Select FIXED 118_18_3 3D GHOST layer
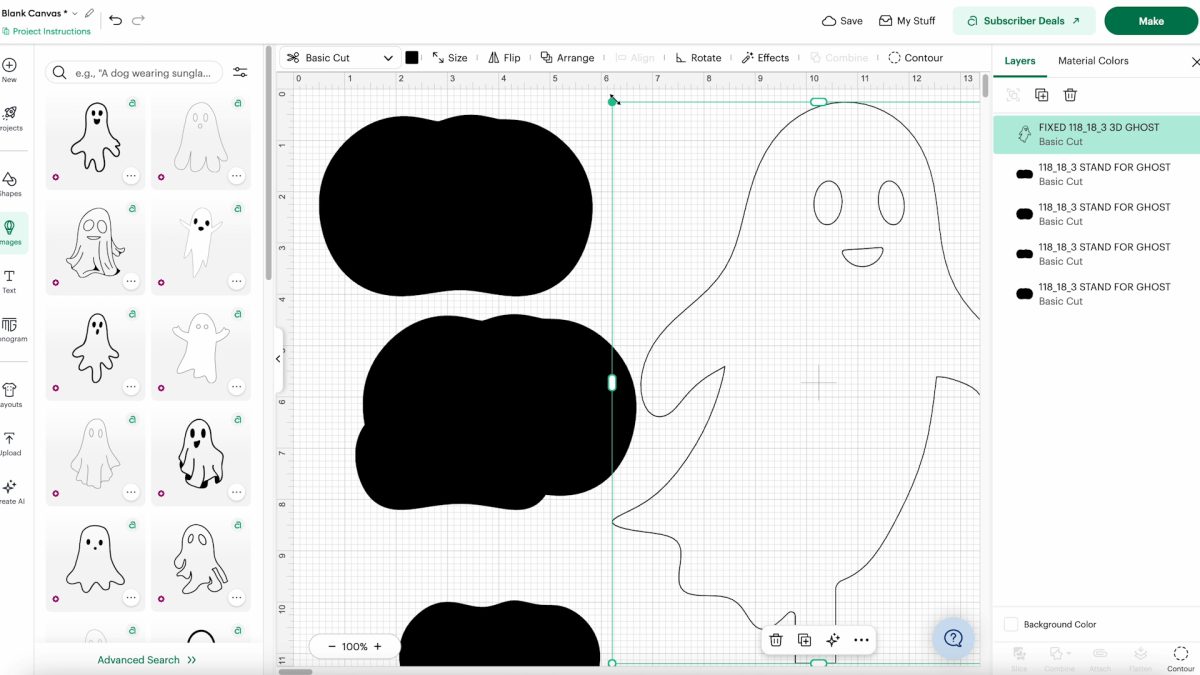This screenshot has width=1200, height=675. 1096,134
